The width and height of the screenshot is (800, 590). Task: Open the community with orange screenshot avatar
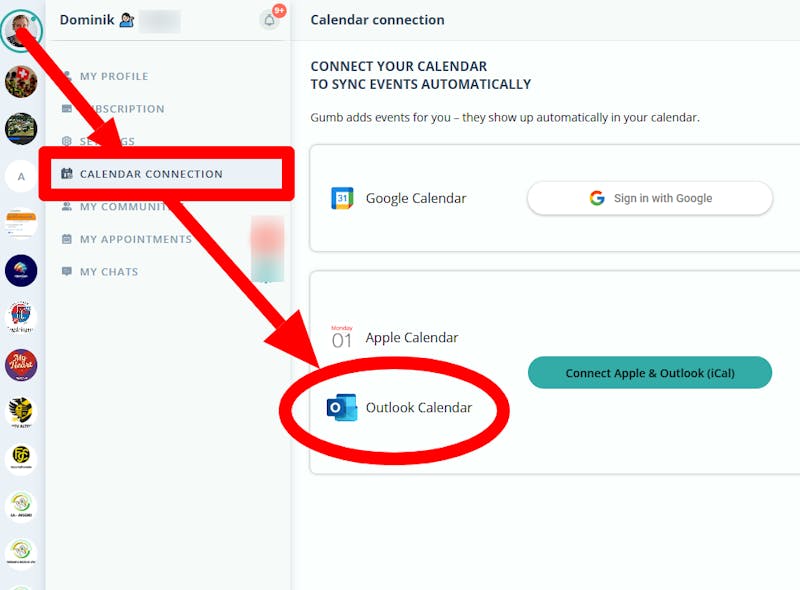(x=21, y=223)
